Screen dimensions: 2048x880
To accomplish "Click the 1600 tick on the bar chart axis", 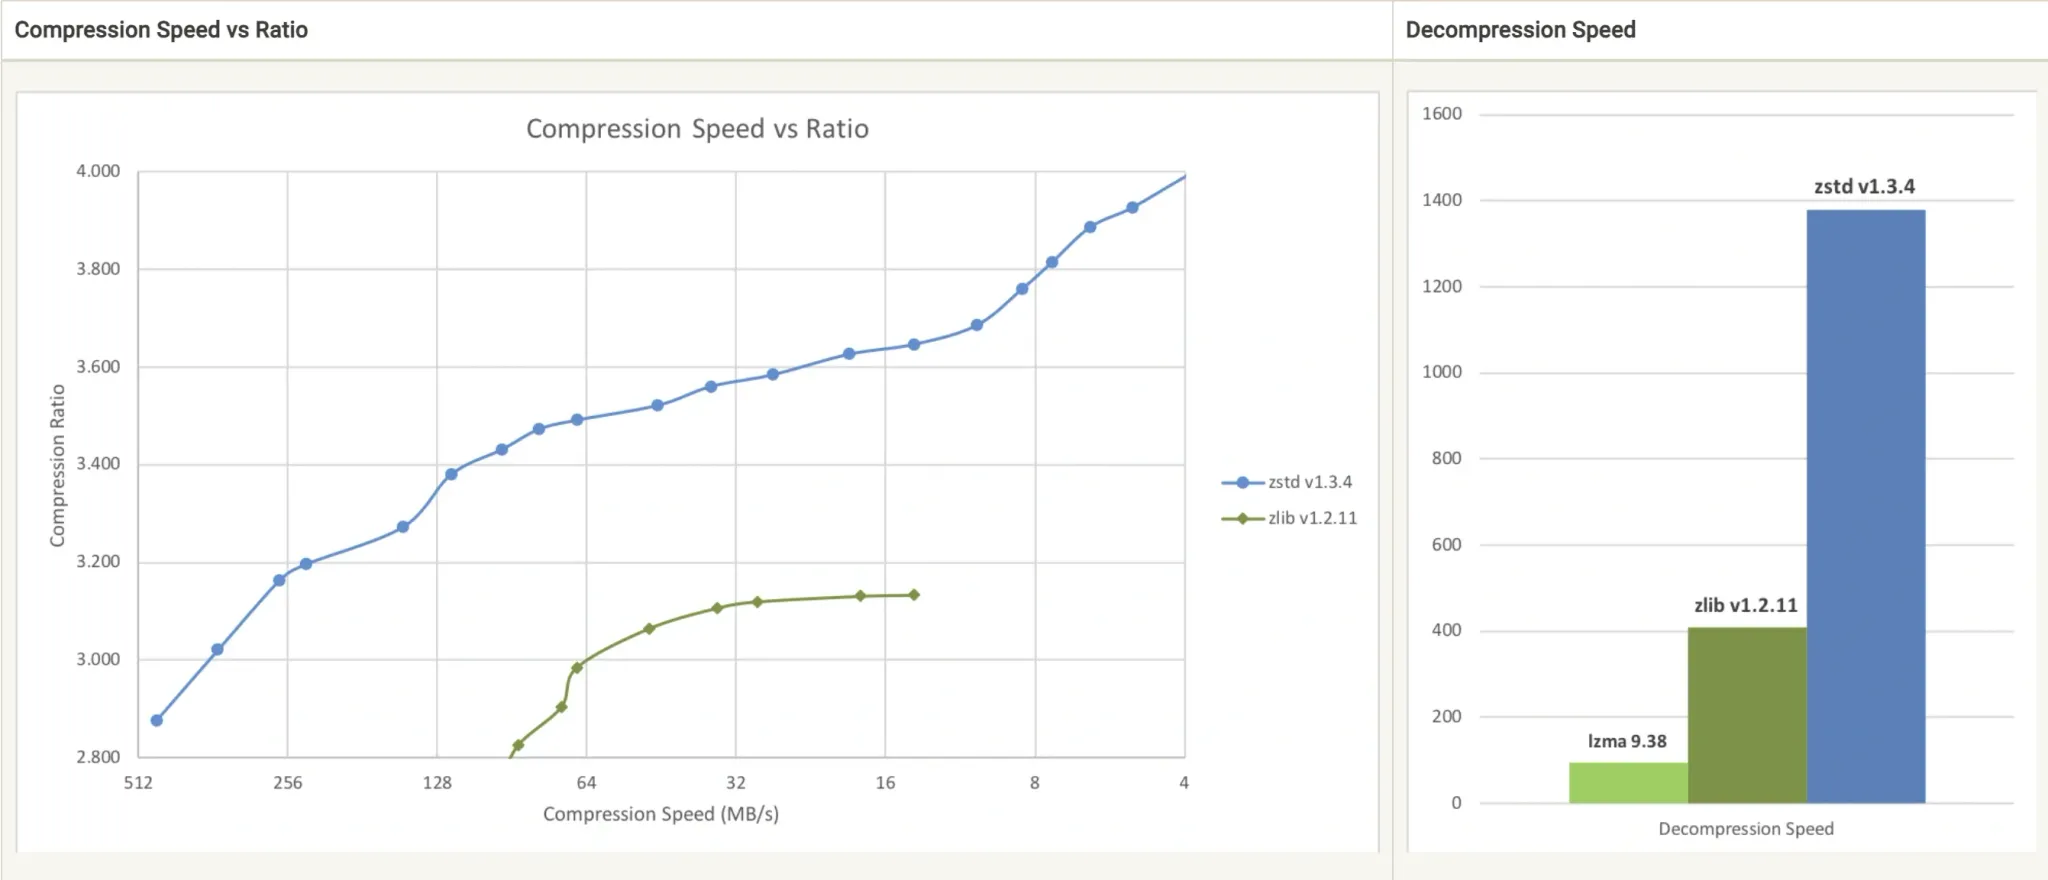I will 1442,114.
